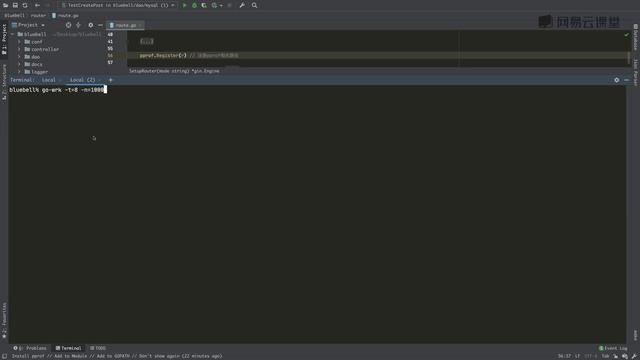Open Project panel gear options
Viewport: 640px width, 360px height.
click(91, 25)
